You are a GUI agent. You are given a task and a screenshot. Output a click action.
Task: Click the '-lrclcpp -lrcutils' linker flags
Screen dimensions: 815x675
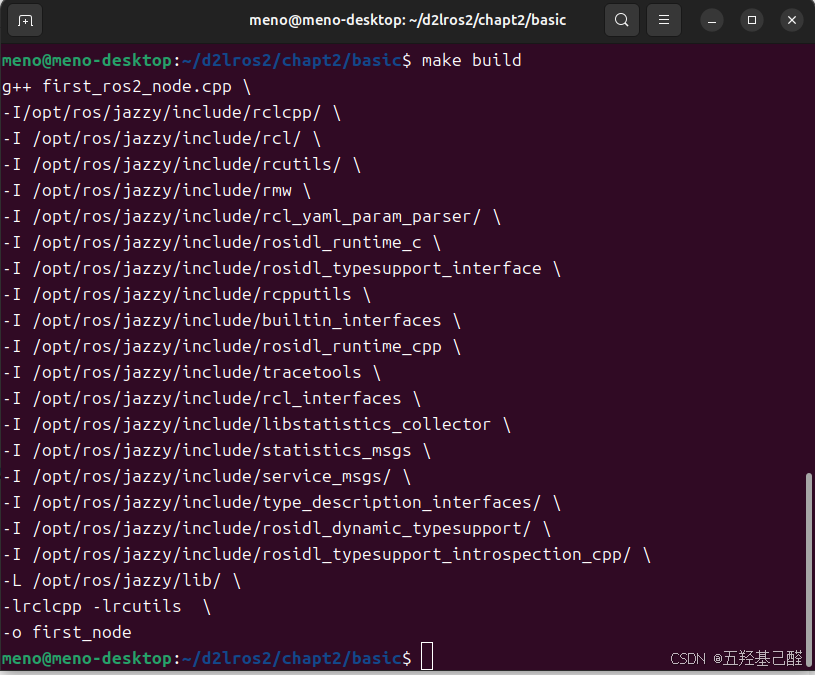point(90,606)
